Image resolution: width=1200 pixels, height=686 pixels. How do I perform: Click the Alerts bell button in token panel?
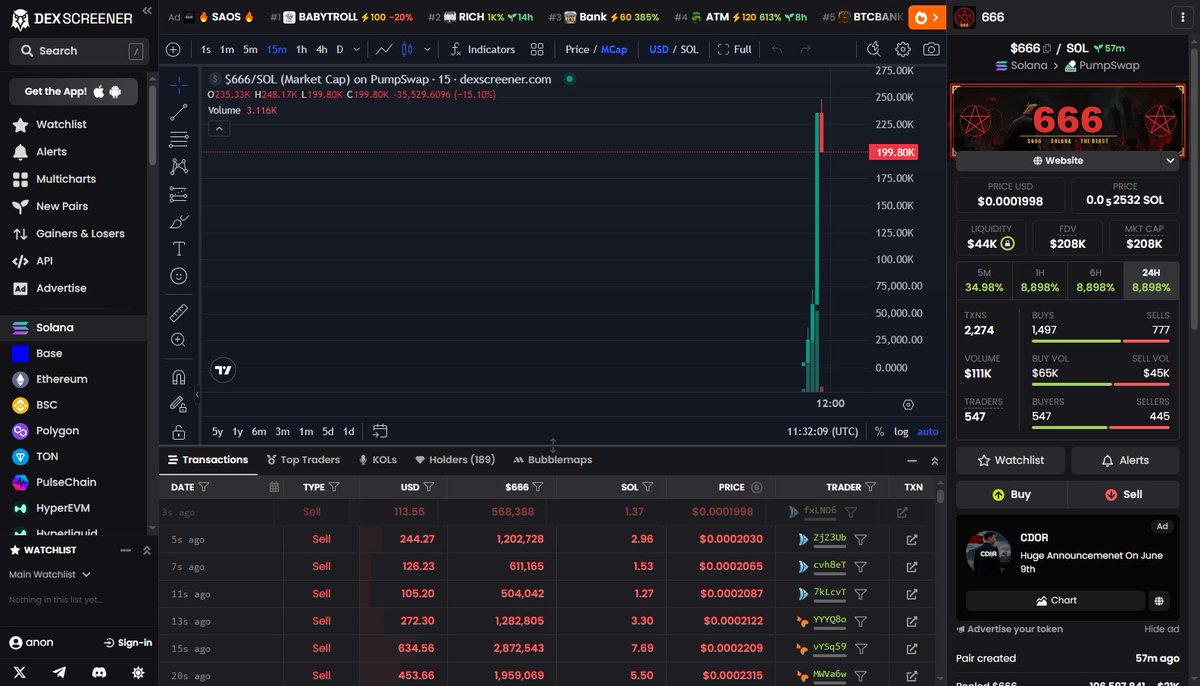pos(1124,460)
